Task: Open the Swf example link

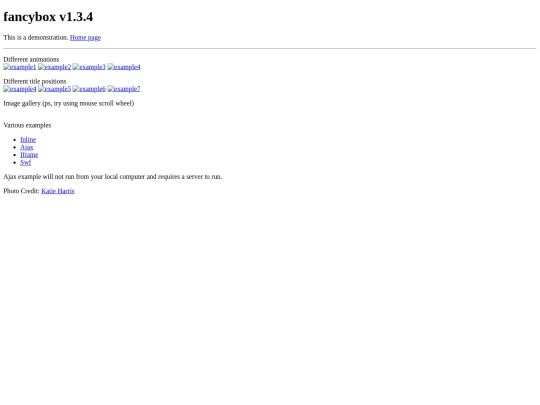Action: tap(25, 163)
